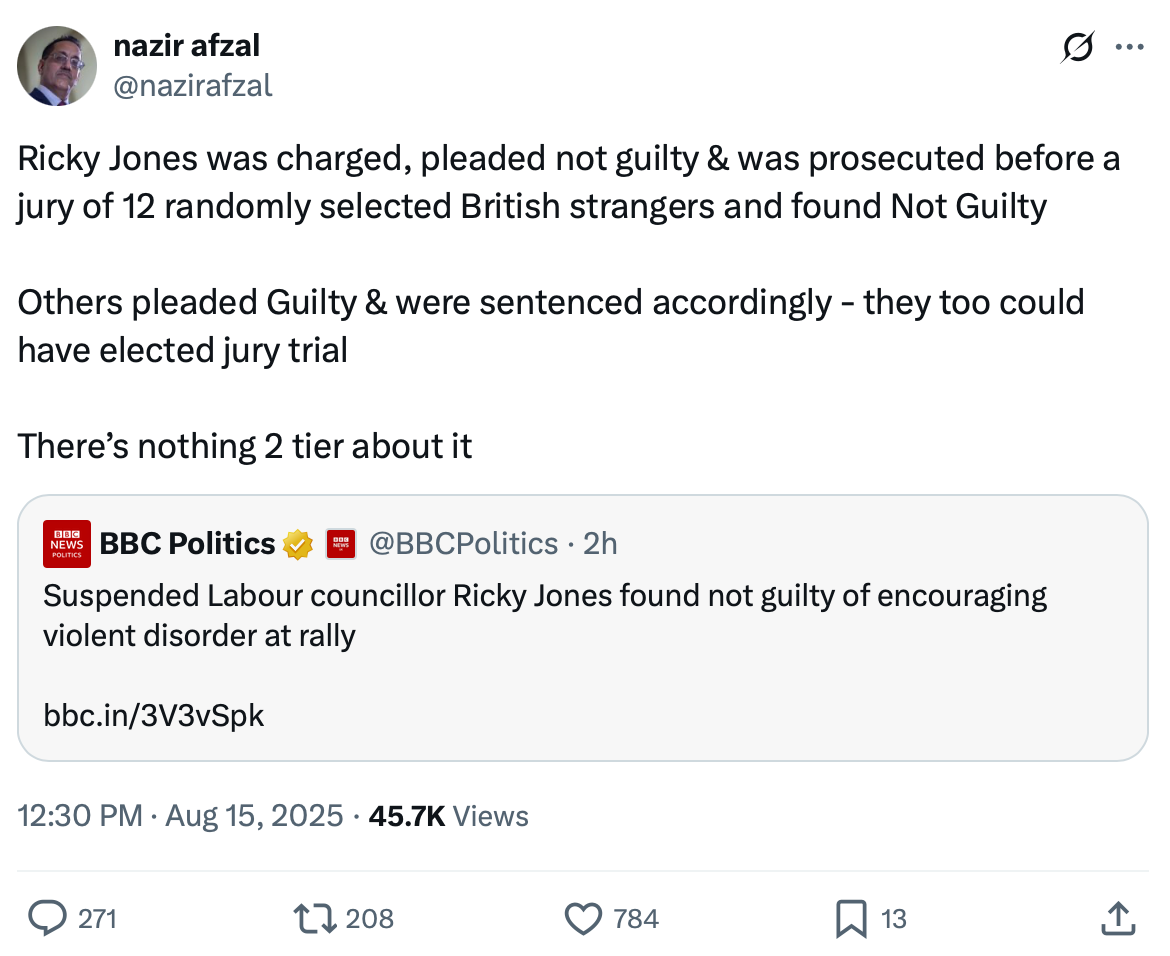Click the reply speech bubble icon

(x=47, y=917)
